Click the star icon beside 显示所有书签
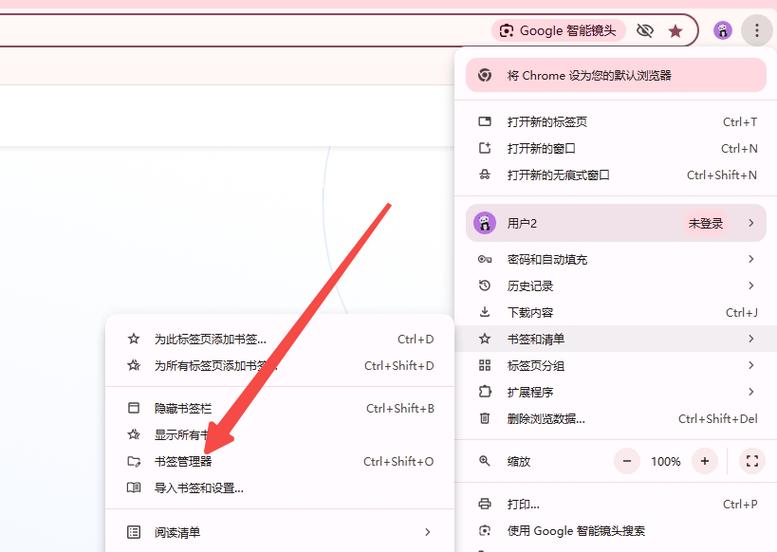 [x=134, y=435]
